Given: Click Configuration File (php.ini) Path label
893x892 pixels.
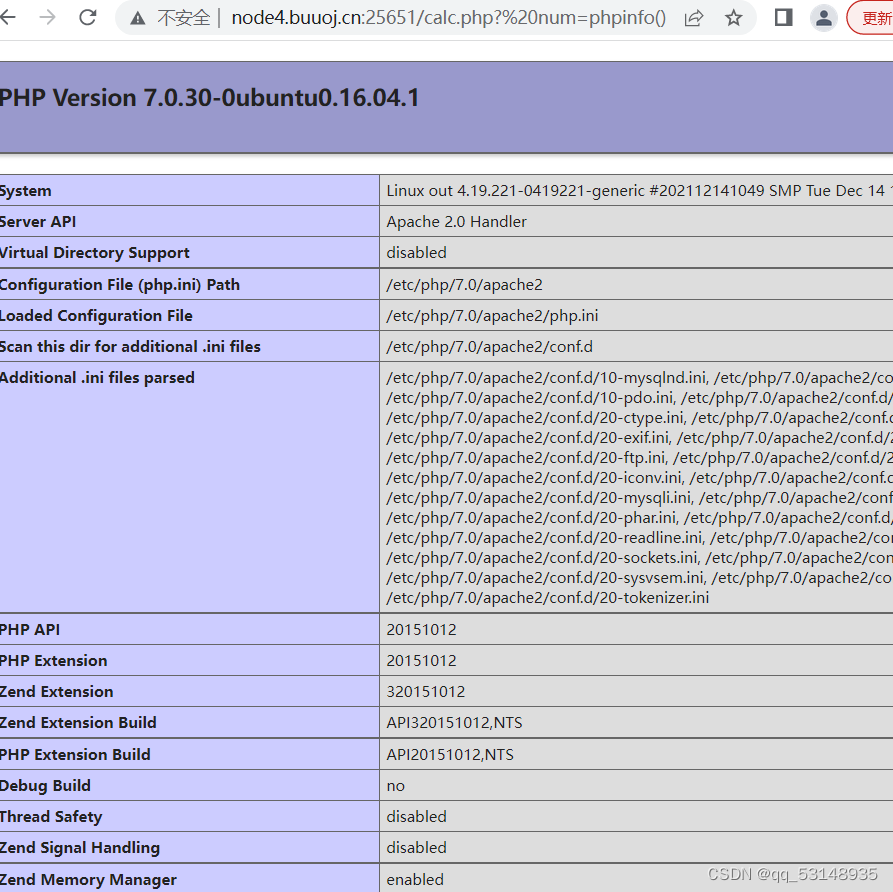Looking at the screenshot, I should (x=120, y=285).
